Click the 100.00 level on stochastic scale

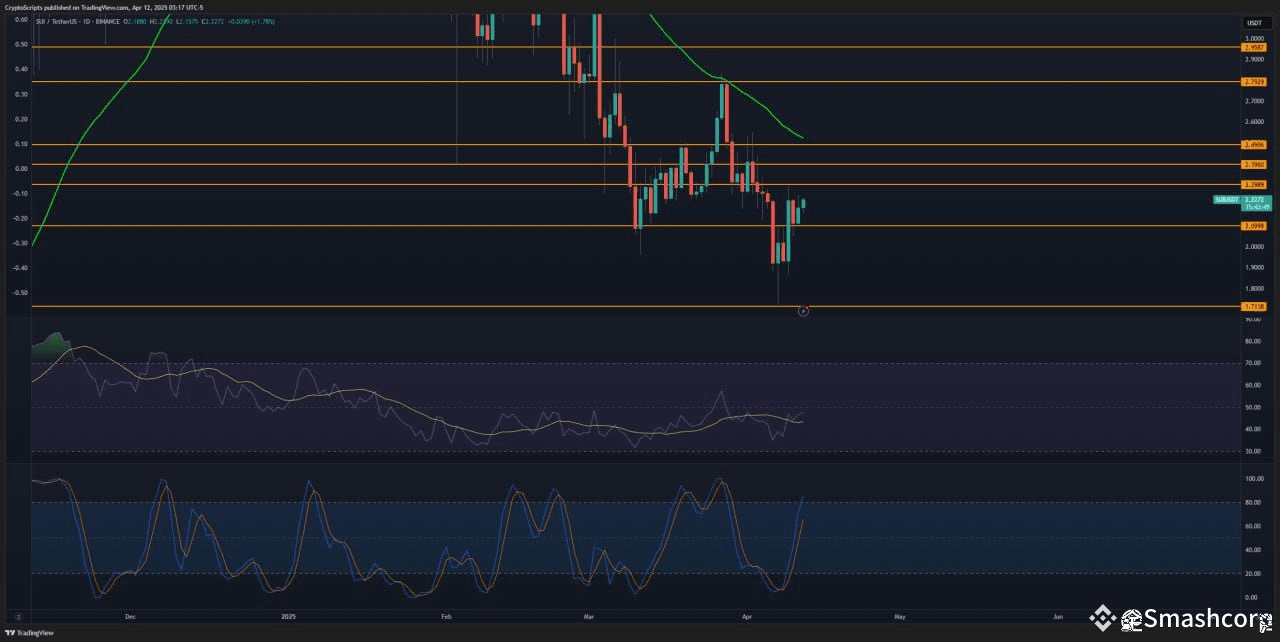[1254, 479]
